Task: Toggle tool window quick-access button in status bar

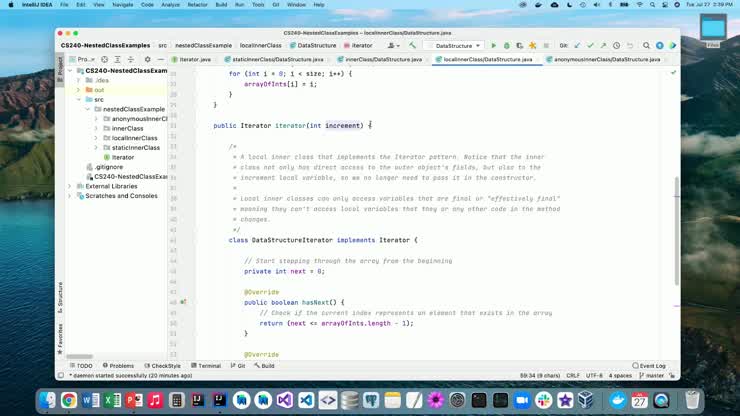Action: 61,376
